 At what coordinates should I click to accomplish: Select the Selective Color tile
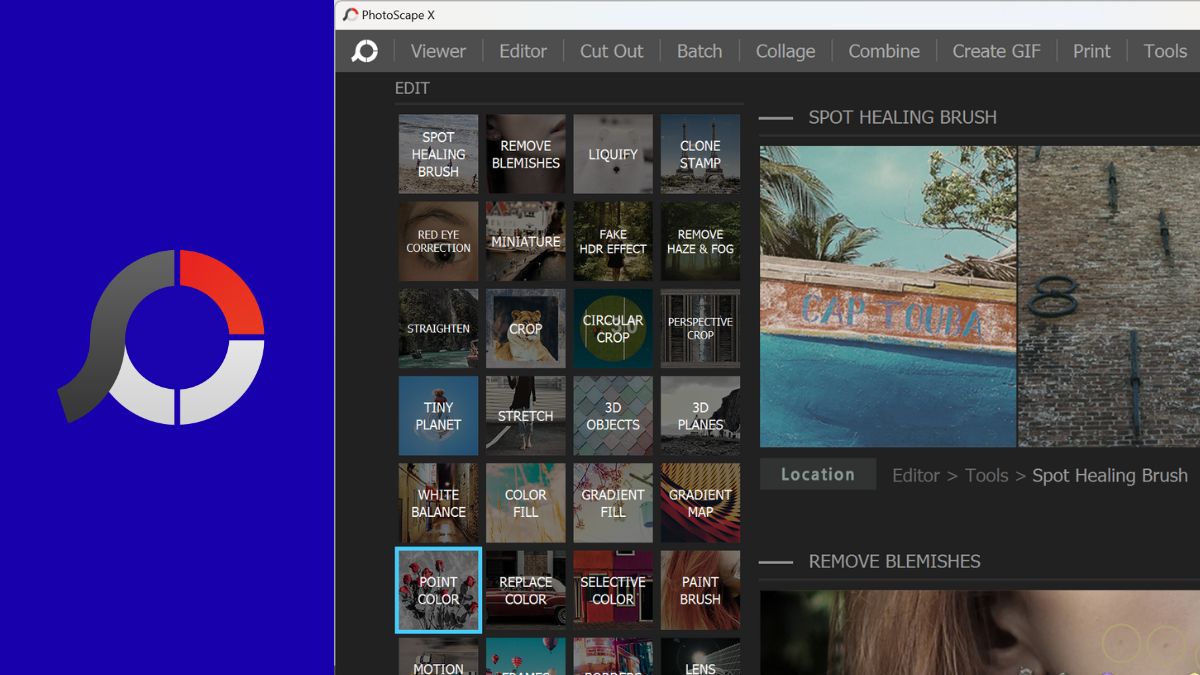click(613, 590)
